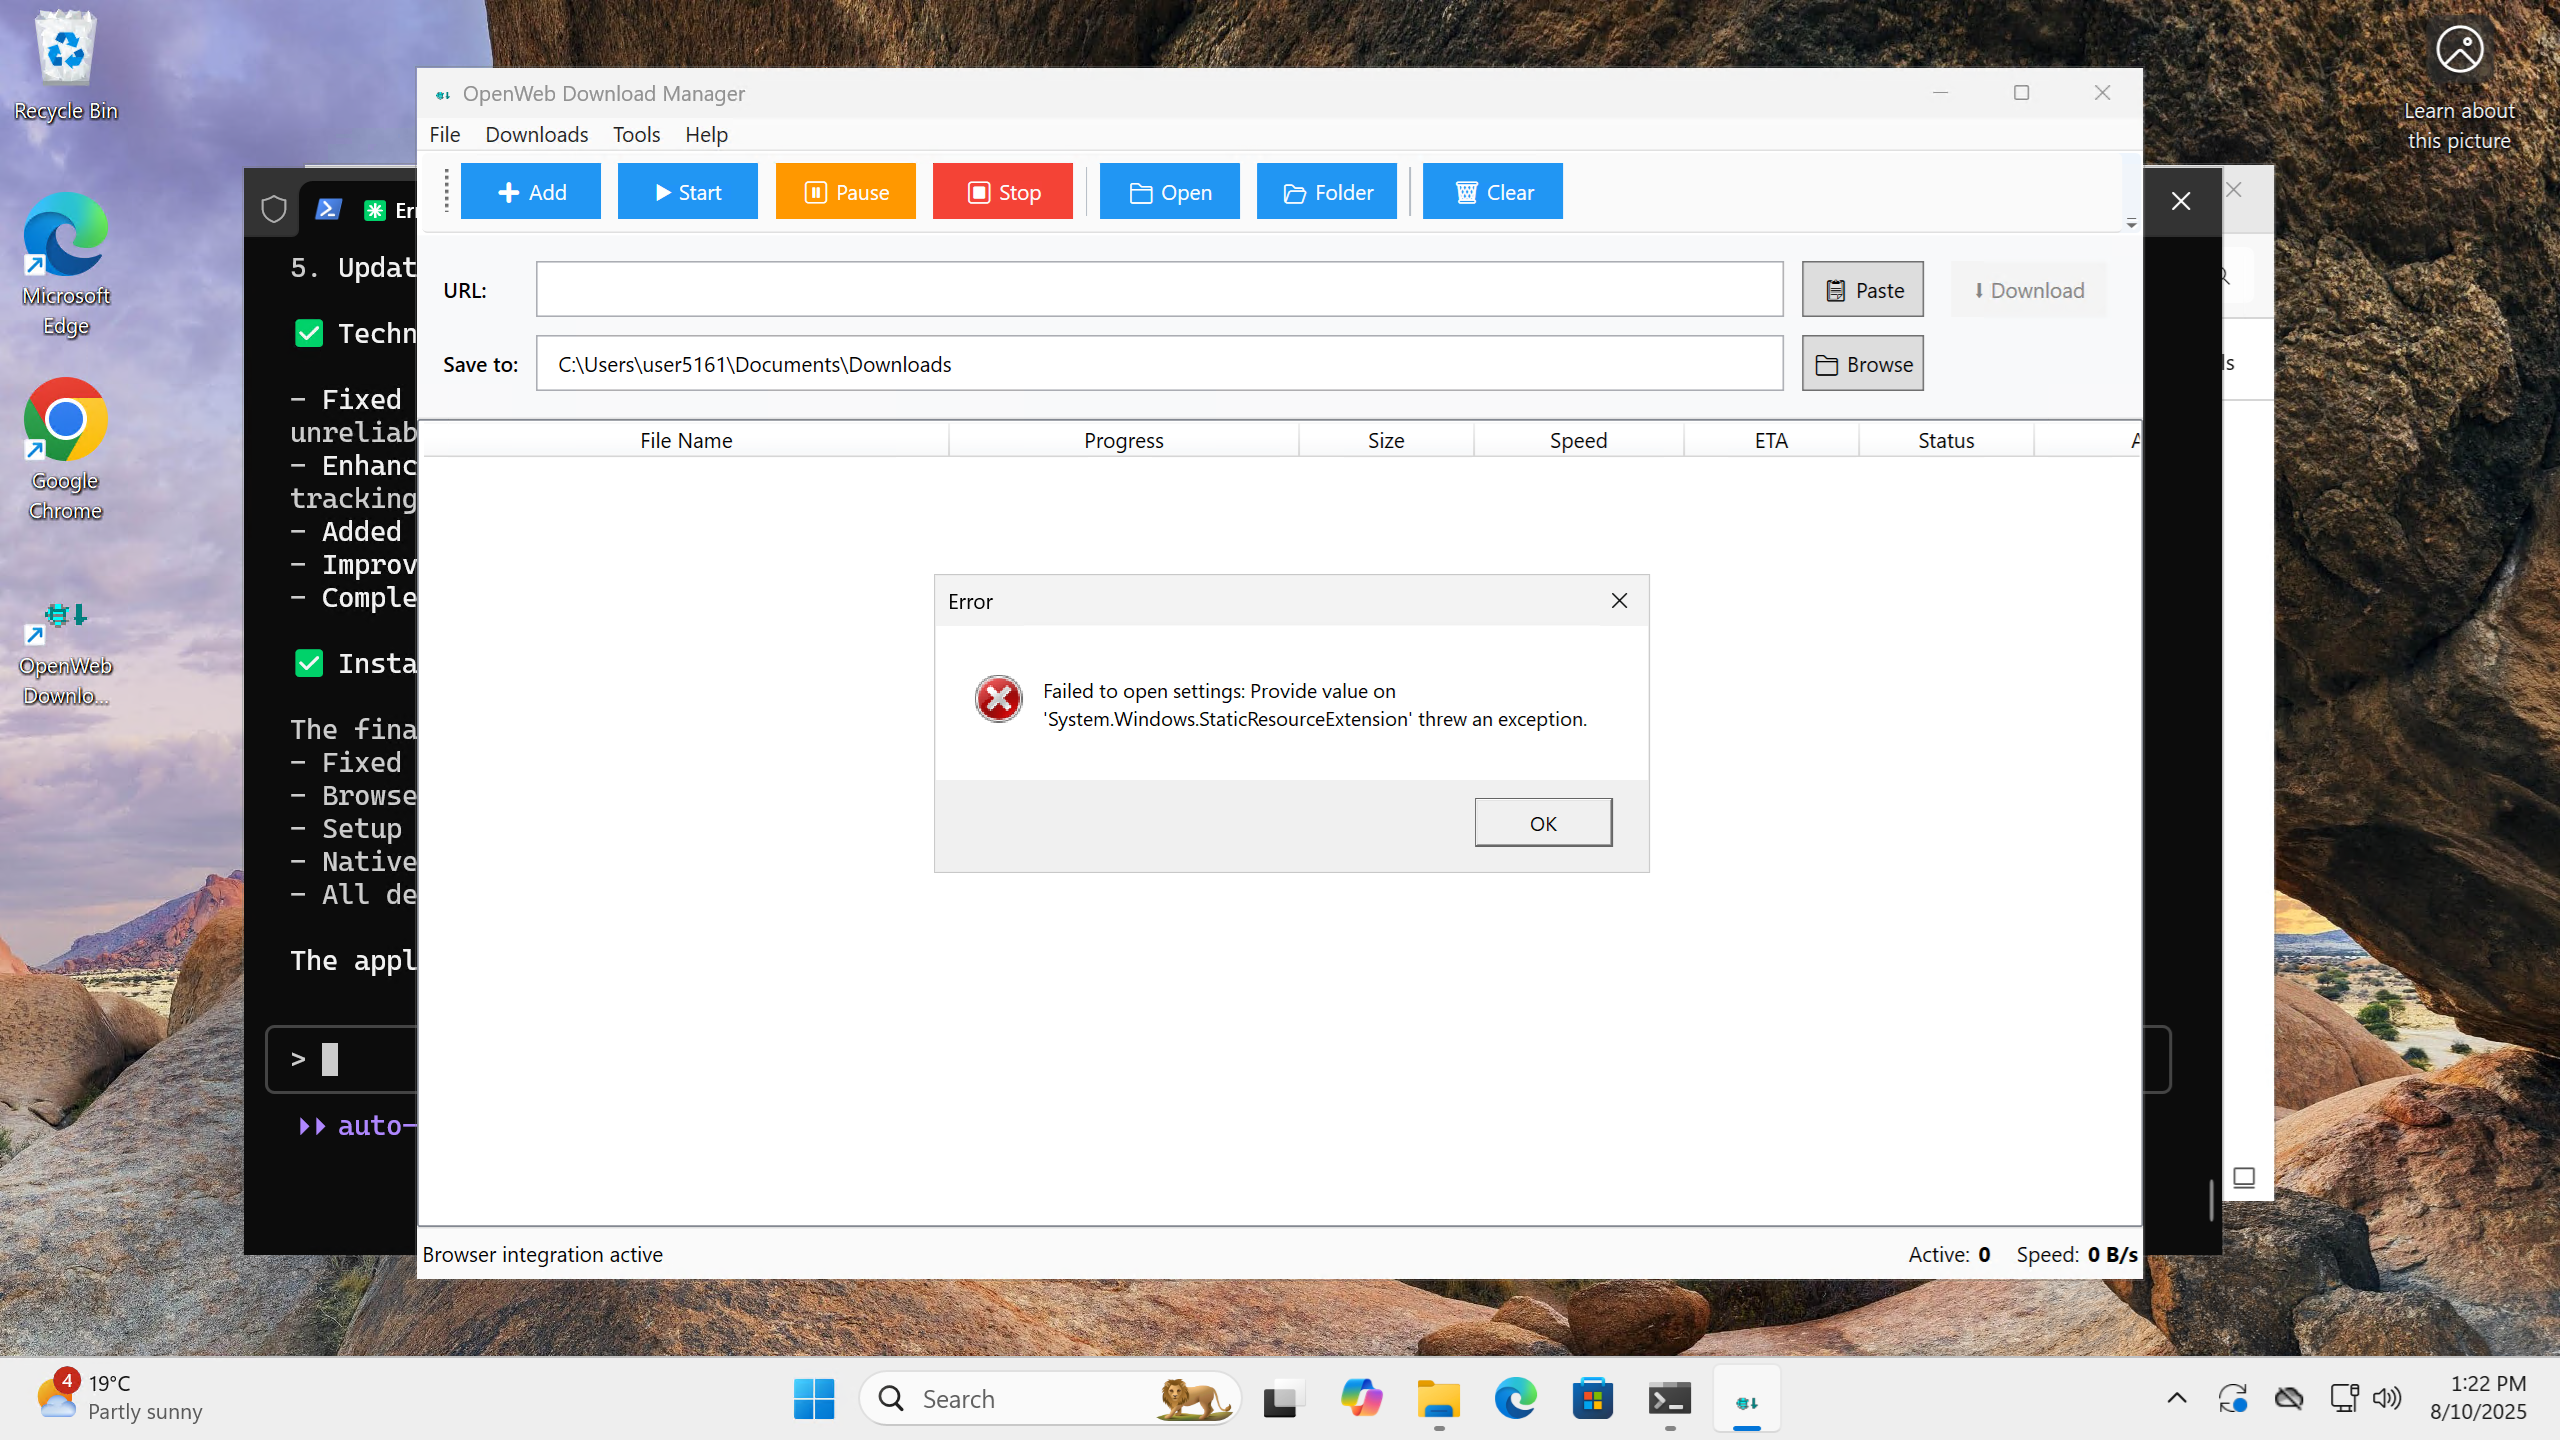The image size is (2560, 1440).
Task: Open the File menu
Action: click(x=444, y=135)
